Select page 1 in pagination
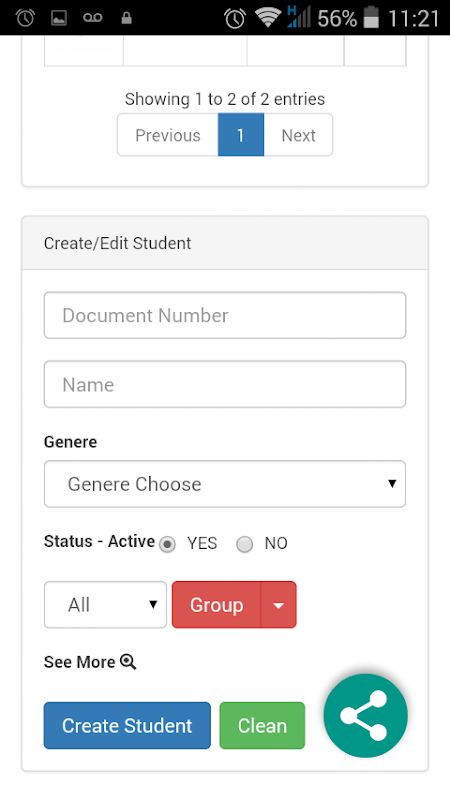Image resolution: width=450 pixels, height=800 pixels. click(241, 135)
